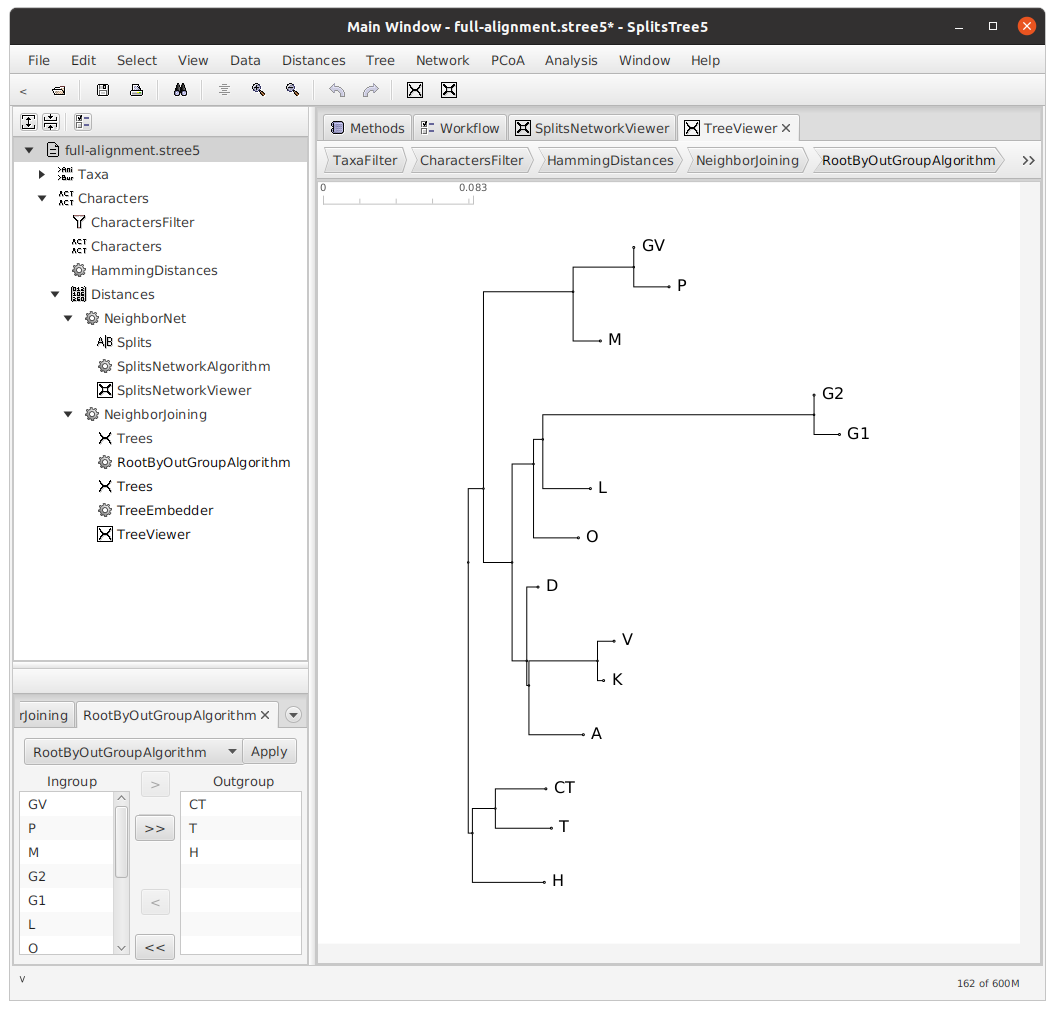Switch to the SplitsNetworkViewer tab
1055x1010 pixels.
tap(591, 128)
